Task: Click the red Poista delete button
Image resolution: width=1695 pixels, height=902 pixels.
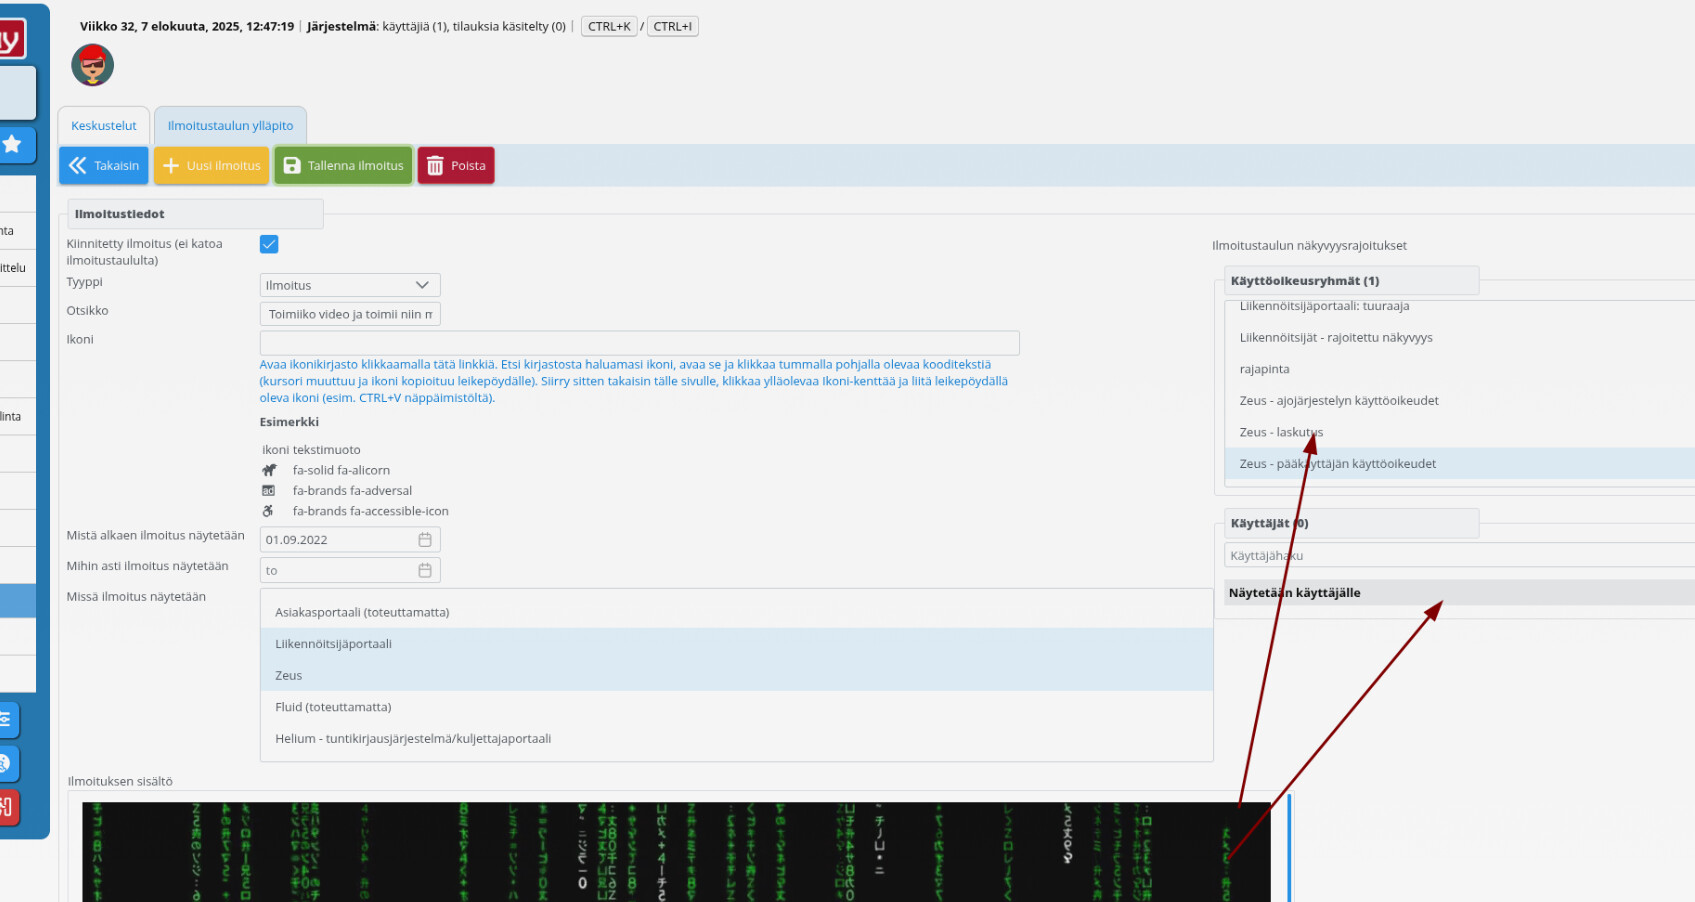Action: (456, 166)
